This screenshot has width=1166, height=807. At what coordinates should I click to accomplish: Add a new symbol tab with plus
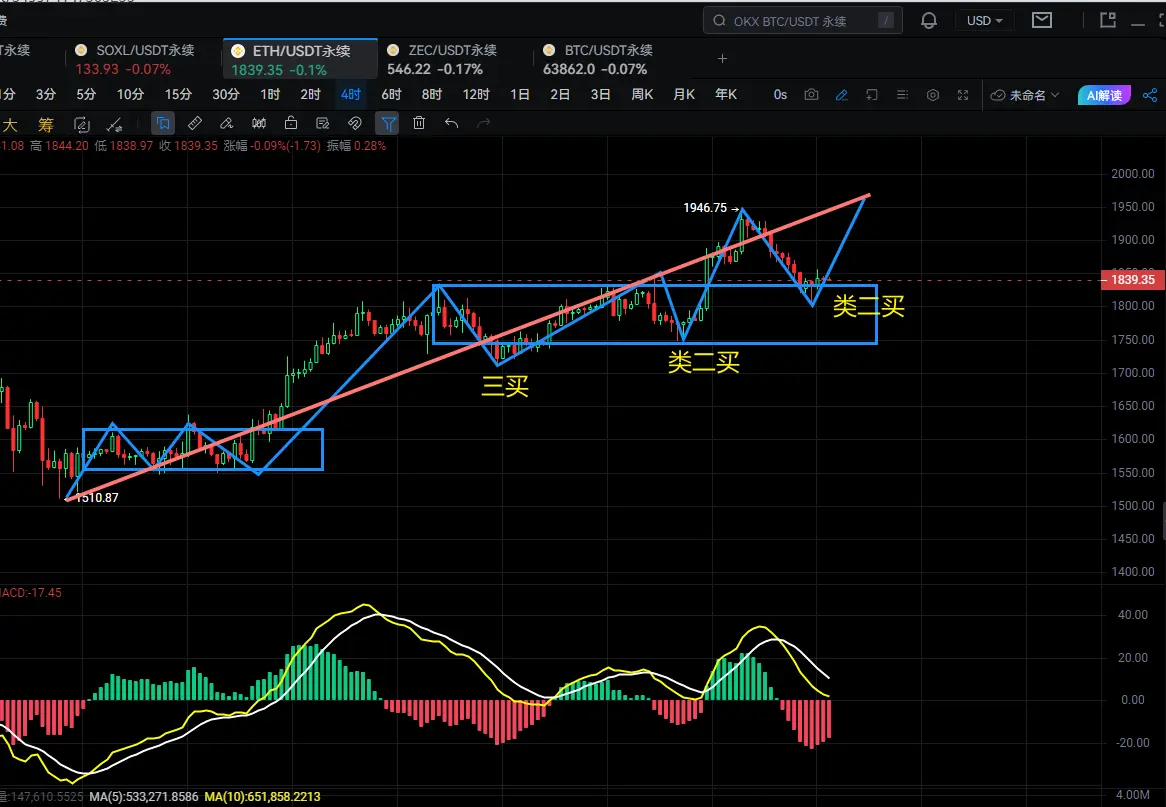click(x=722, y=59)
